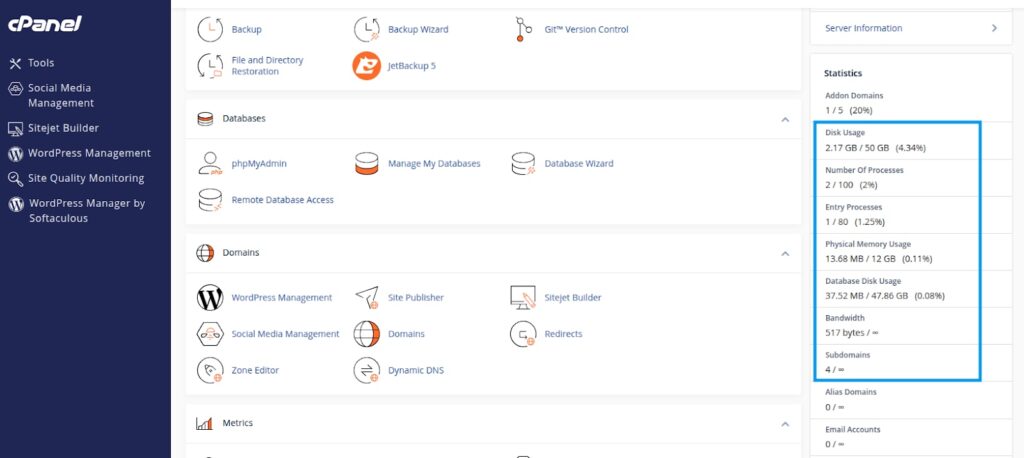The height and width of the screenshot is (458, 1024).
Task: Click the Zone Editor link
Action: tap(255, 370)
